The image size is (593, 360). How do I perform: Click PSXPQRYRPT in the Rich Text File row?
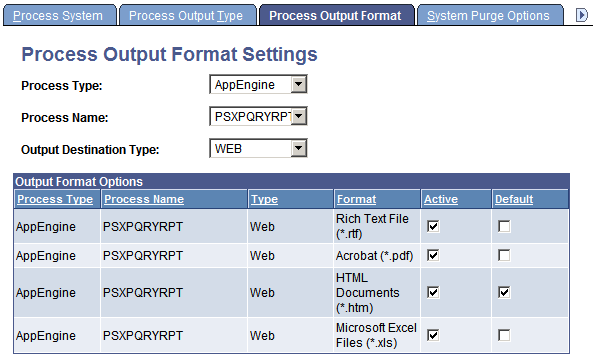coord(143,227)
